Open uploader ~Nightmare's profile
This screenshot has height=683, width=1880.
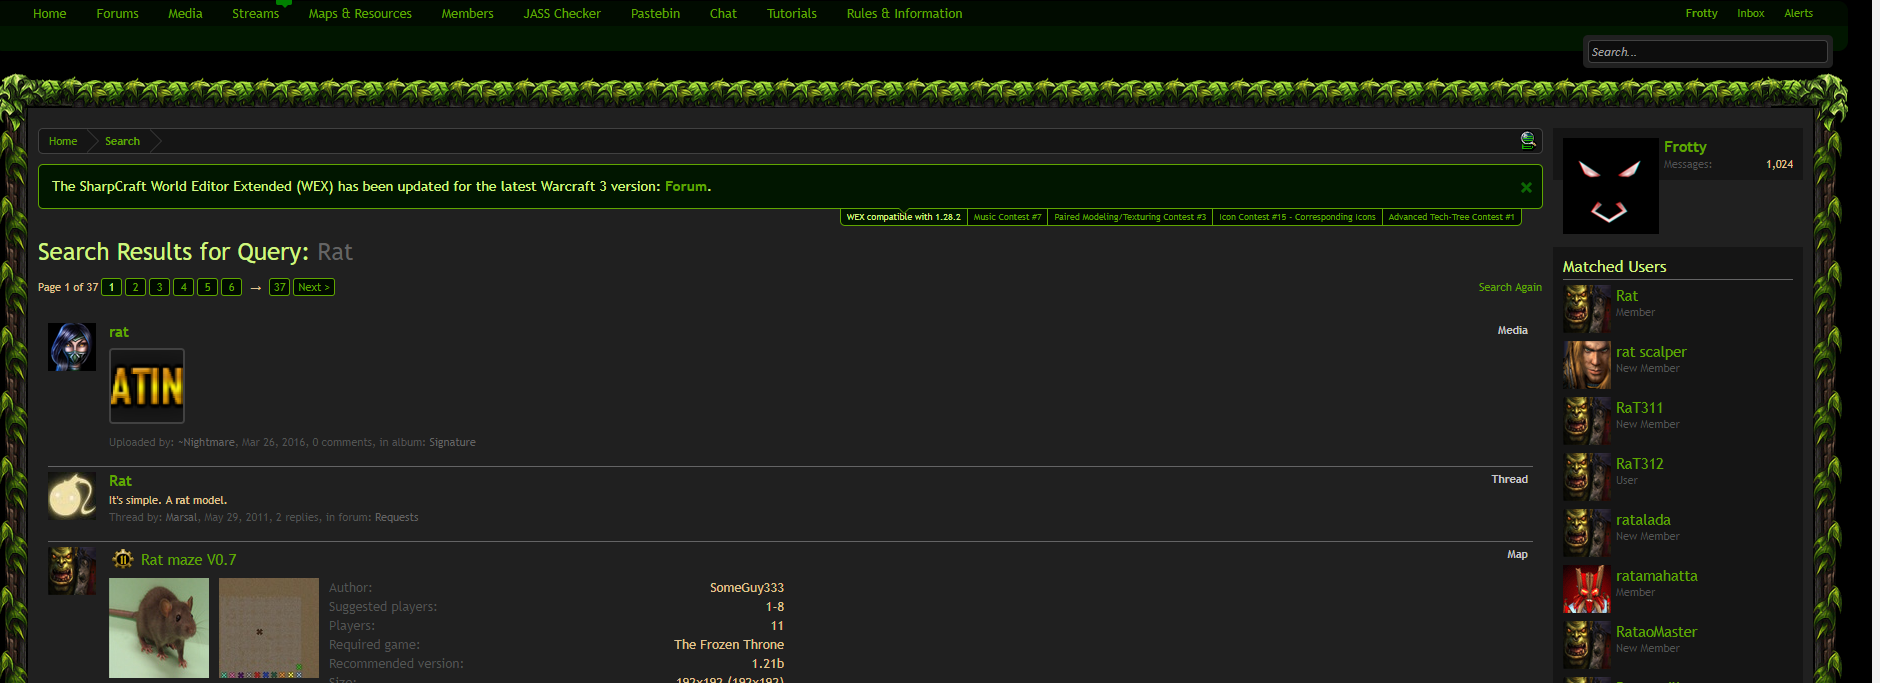pos(206,442)
